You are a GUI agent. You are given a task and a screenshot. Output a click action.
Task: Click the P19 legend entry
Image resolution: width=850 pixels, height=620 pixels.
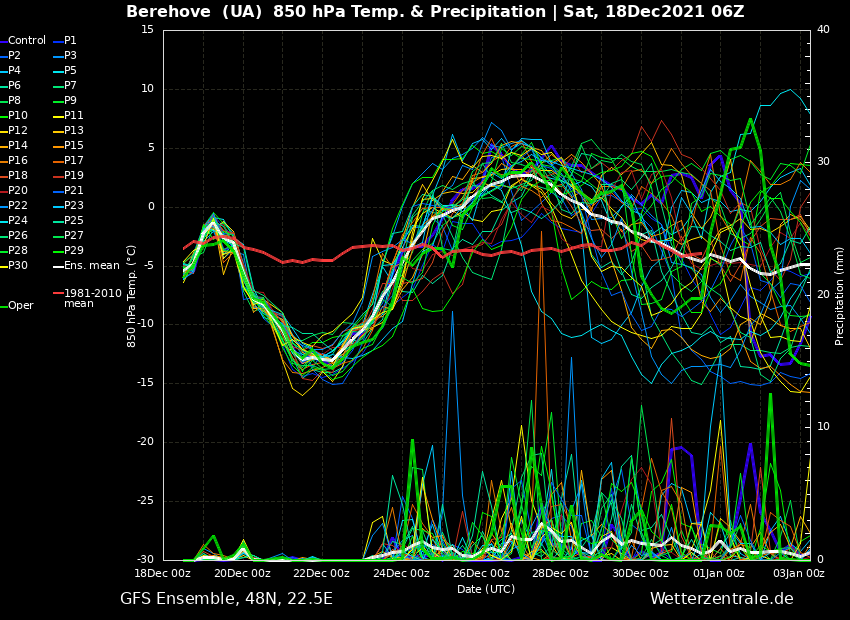coord(74,176)
